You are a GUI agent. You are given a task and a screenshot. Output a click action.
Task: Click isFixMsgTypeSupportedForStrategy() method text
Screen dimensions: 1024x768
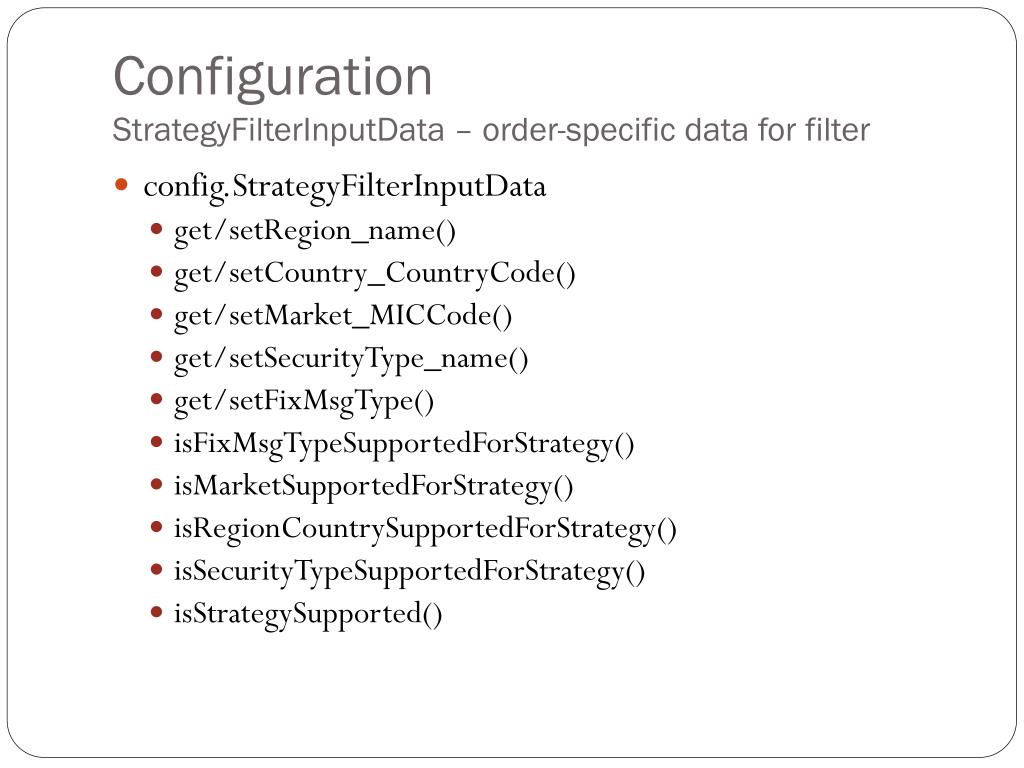(404, 444)
